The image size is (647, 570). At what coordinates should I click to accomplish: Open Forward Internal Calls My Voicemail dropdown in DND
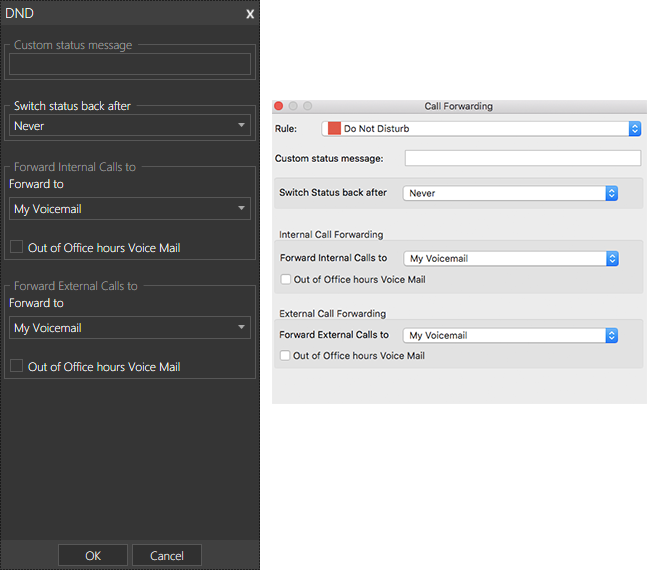click(130, 208)
